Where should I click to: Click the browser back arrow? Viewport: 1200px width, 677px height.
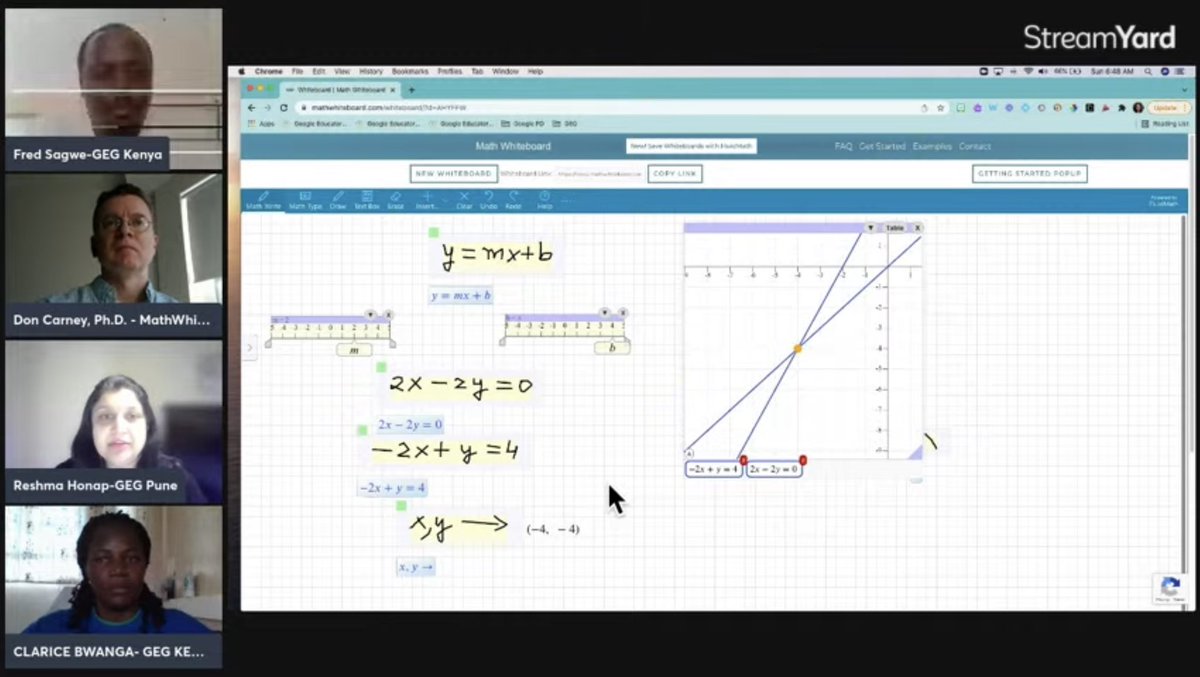(x=252, y=107)
